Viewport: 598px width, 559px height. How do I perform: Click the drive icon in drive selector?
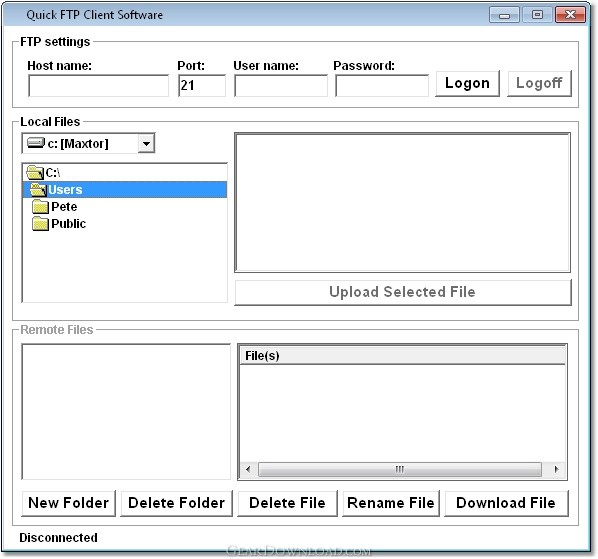pos(36,143)
